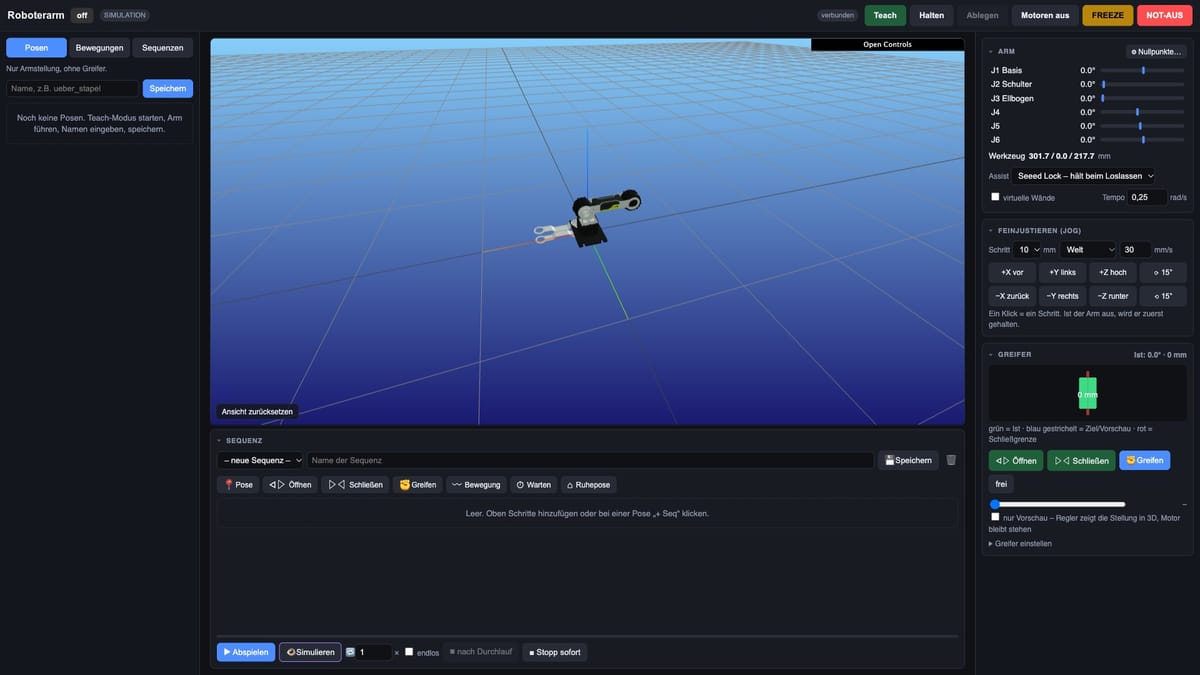Select the Posen tab
This screenshot has height=675, width=1200.
(36, 47)
